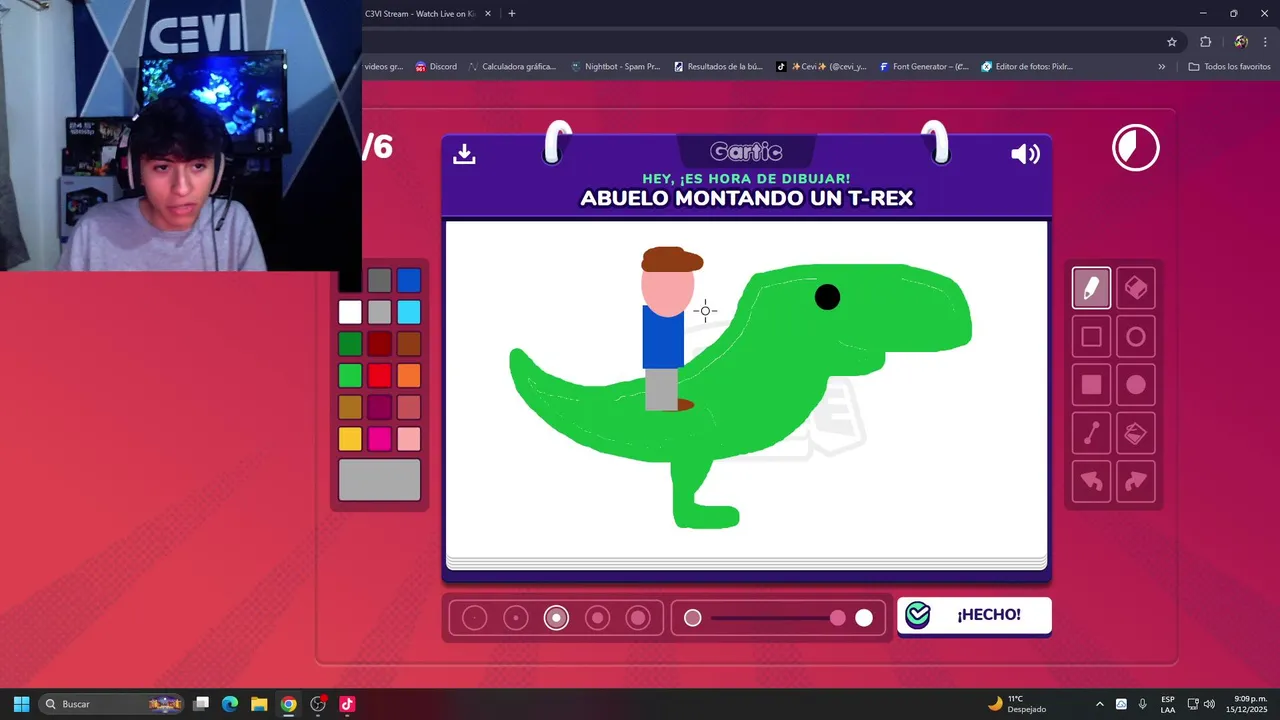Viewport: 1280px width, 720px height.
Task: Pick the cyan color swatch
Action: tap(409, 312)
